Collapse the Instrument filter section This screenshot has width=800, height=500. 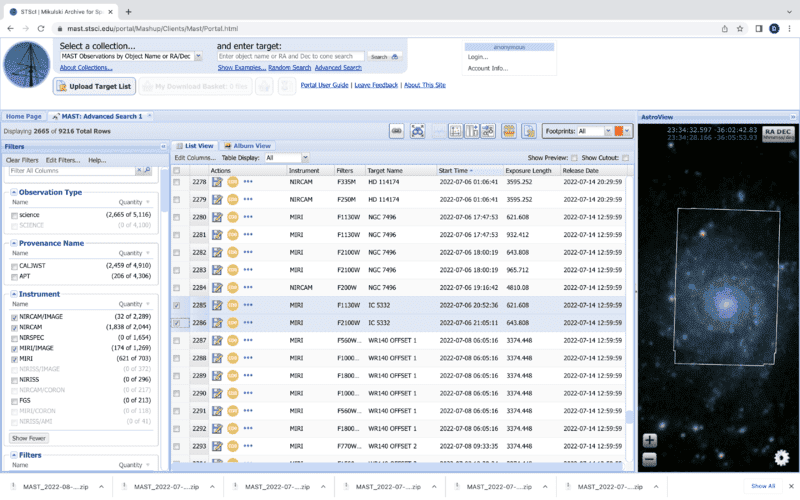click(14, 294)
